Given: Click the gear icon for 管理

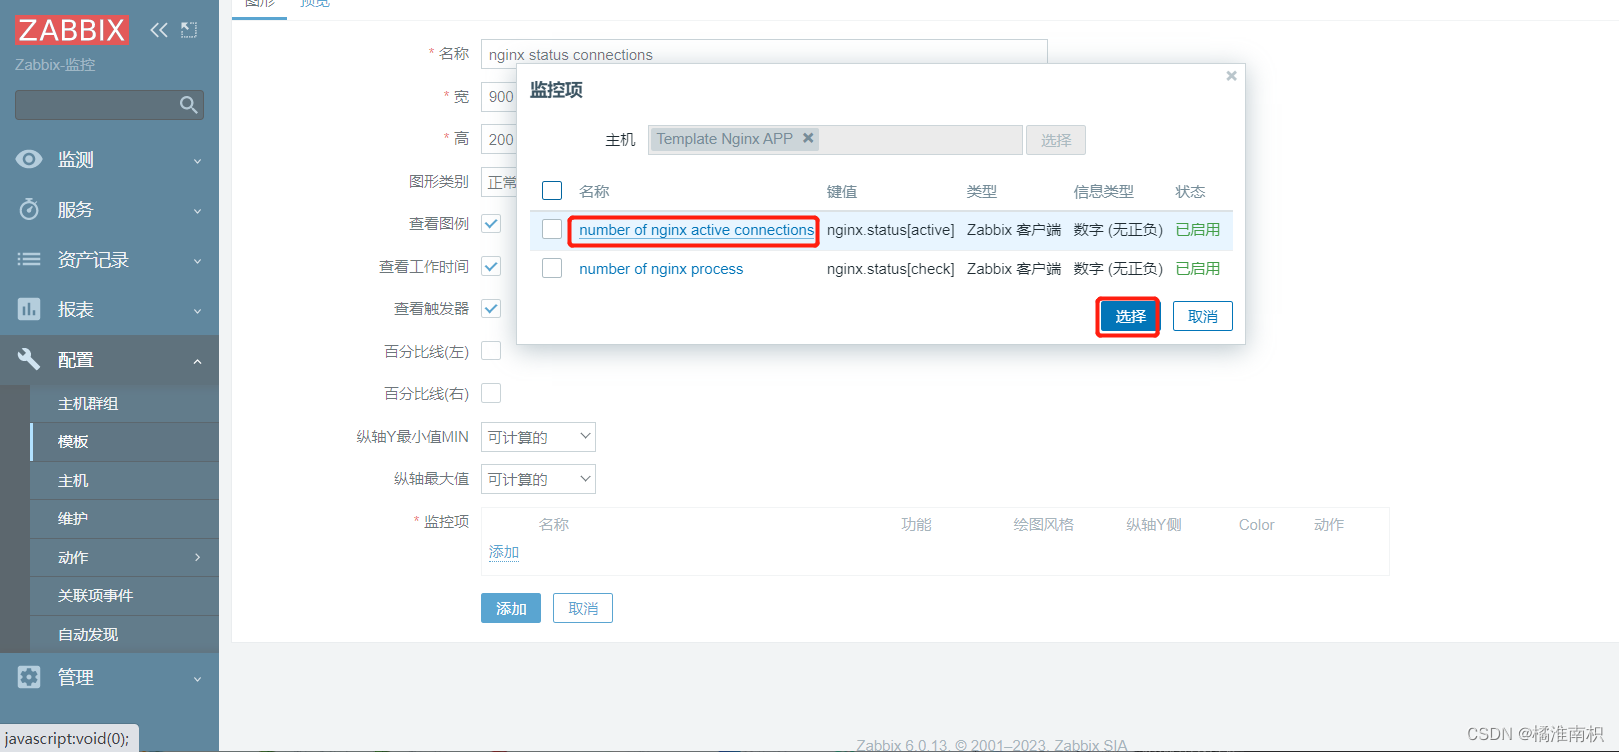Looking at the screenshot, I should (29, 677).
